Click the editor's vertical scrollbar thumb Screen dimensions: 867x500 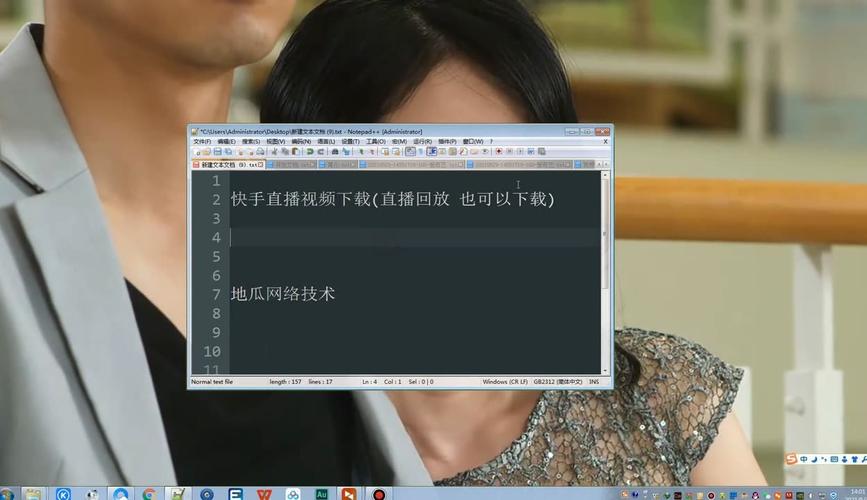(605, 233)
